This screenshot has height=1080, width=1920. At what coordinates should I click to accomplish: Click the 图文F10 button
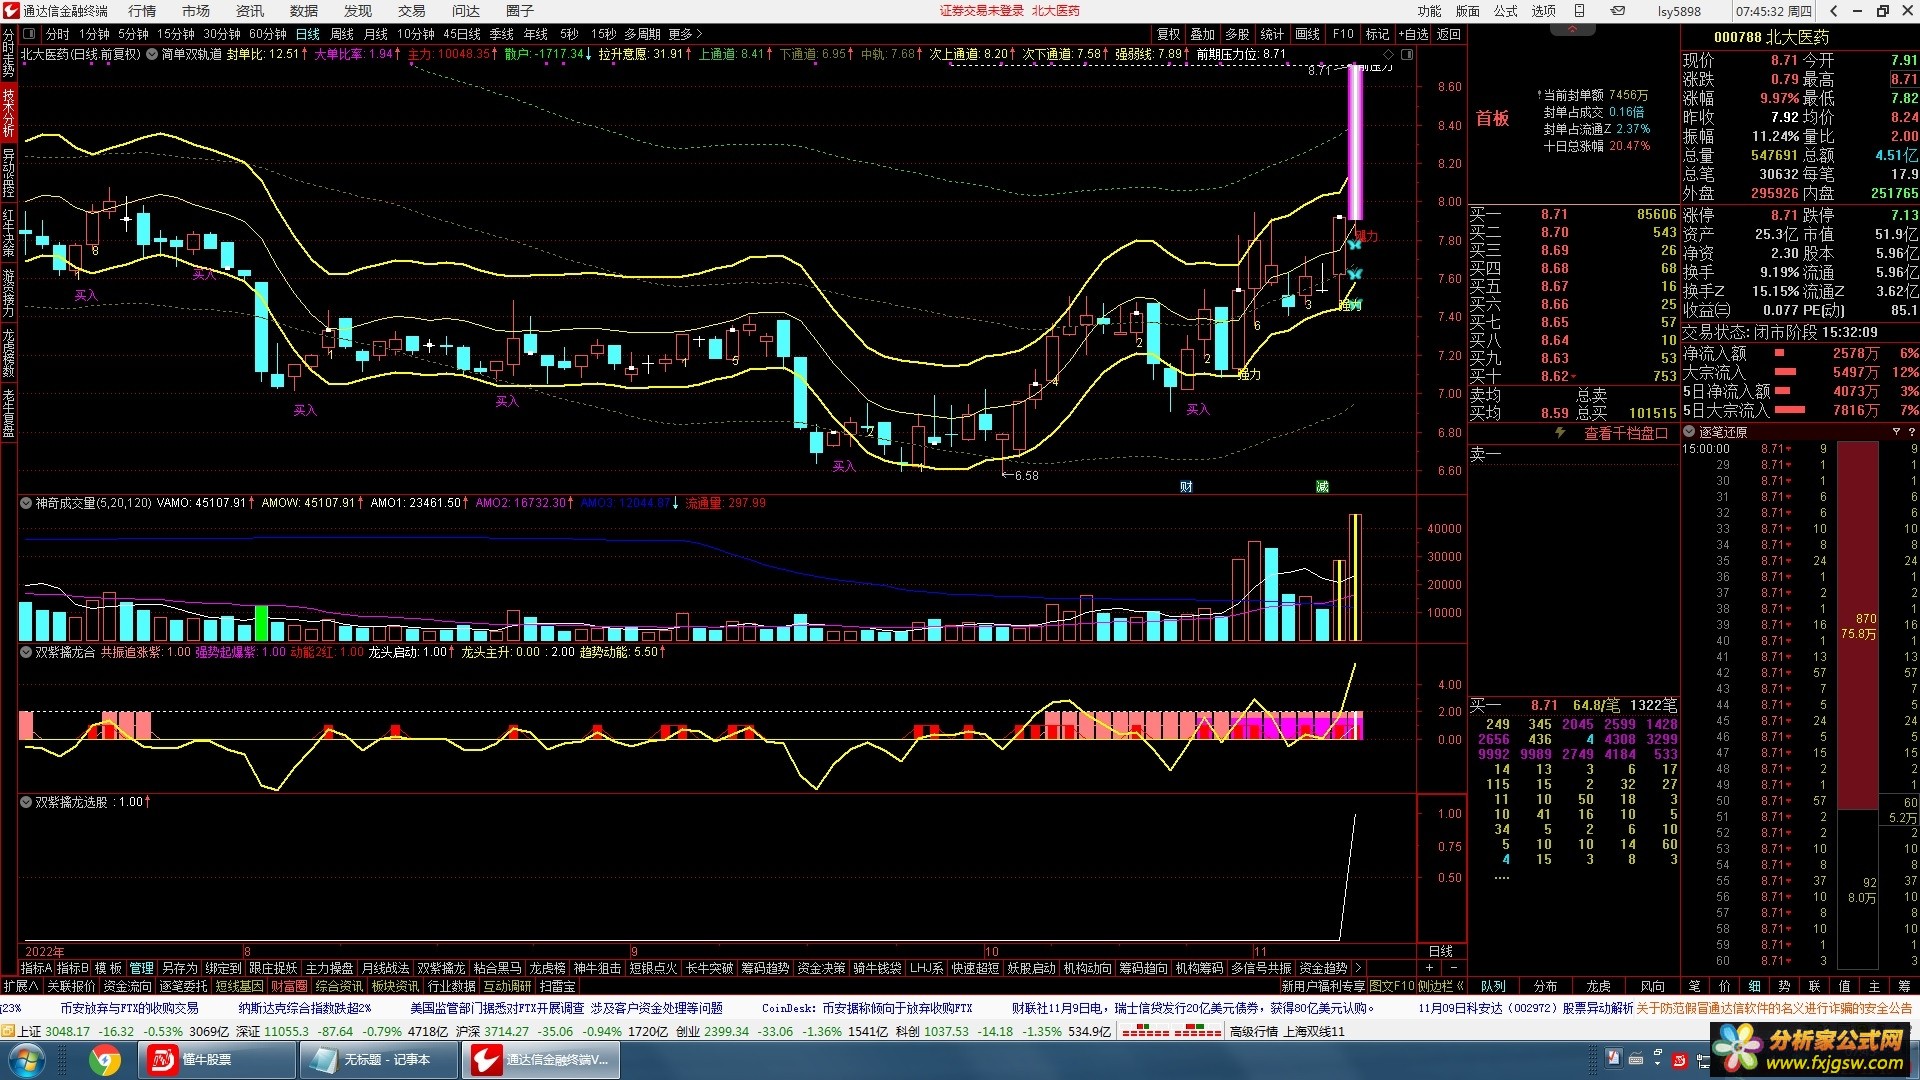(1392, 986)
